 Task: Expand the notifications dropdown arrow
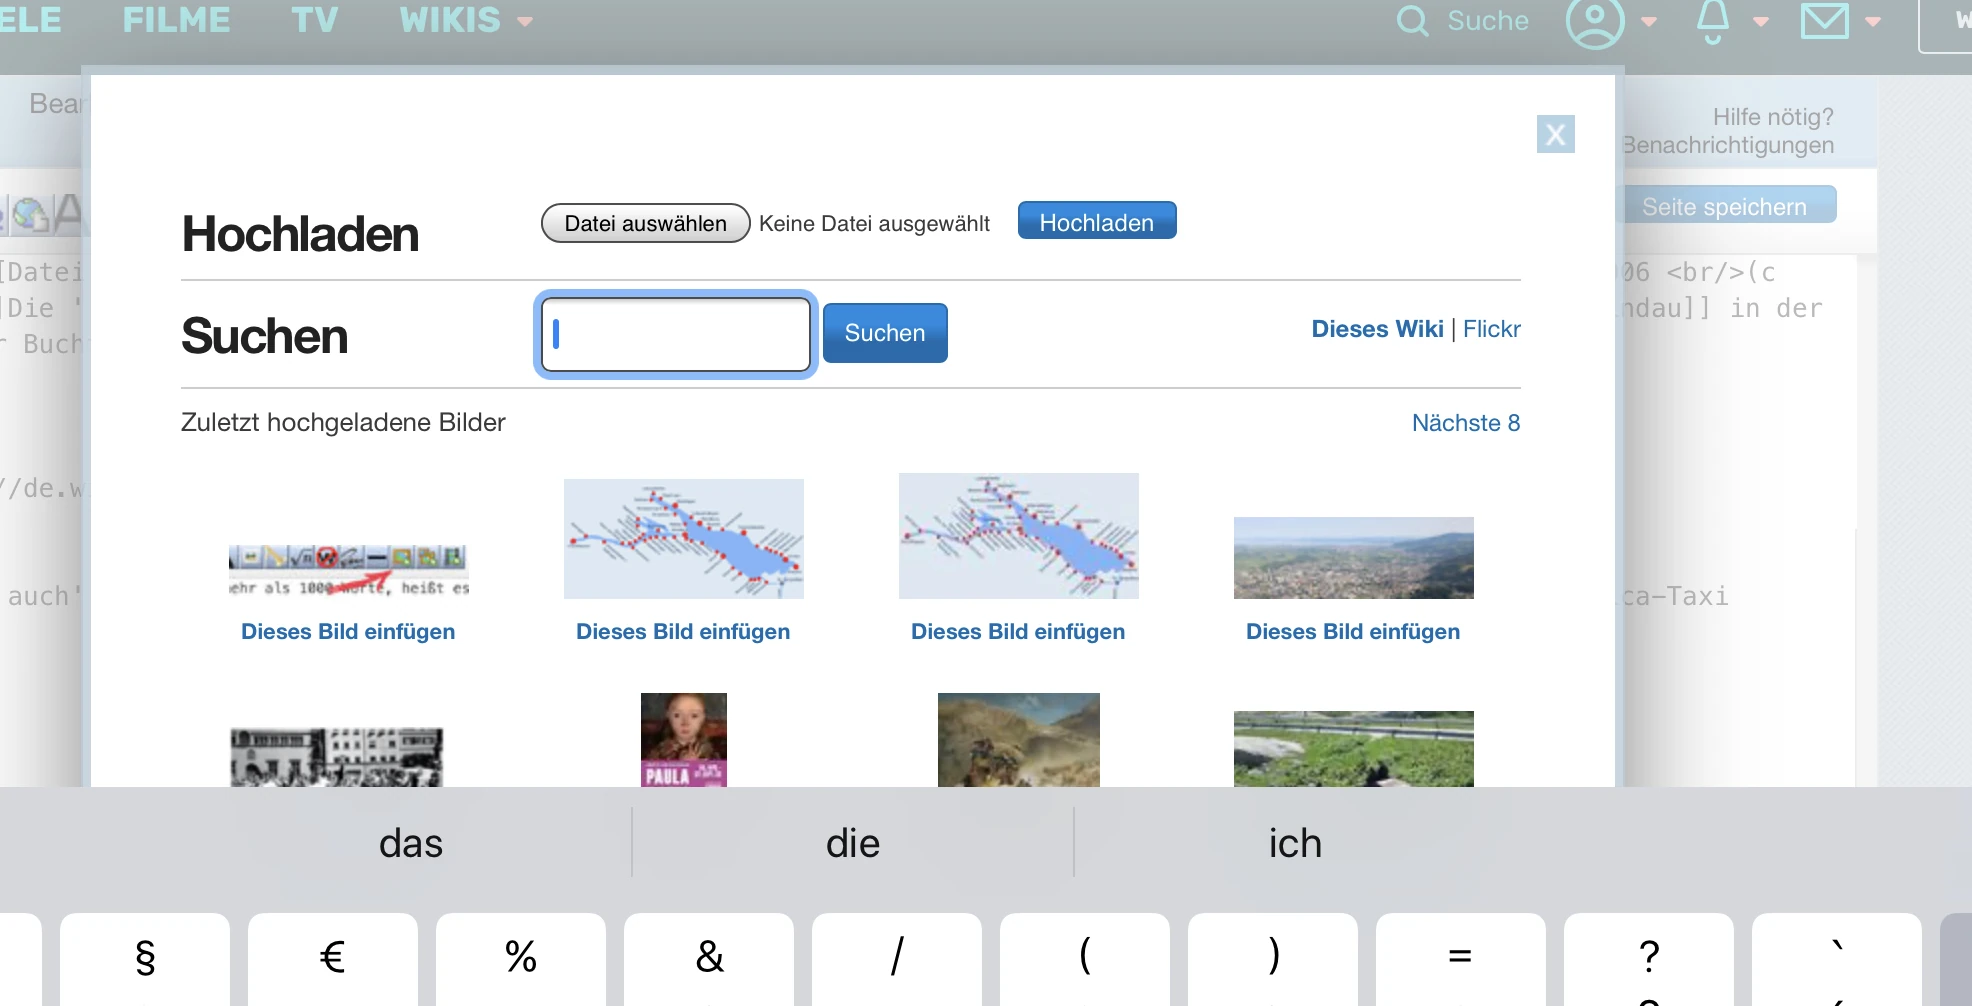[x=1761, y=21]
